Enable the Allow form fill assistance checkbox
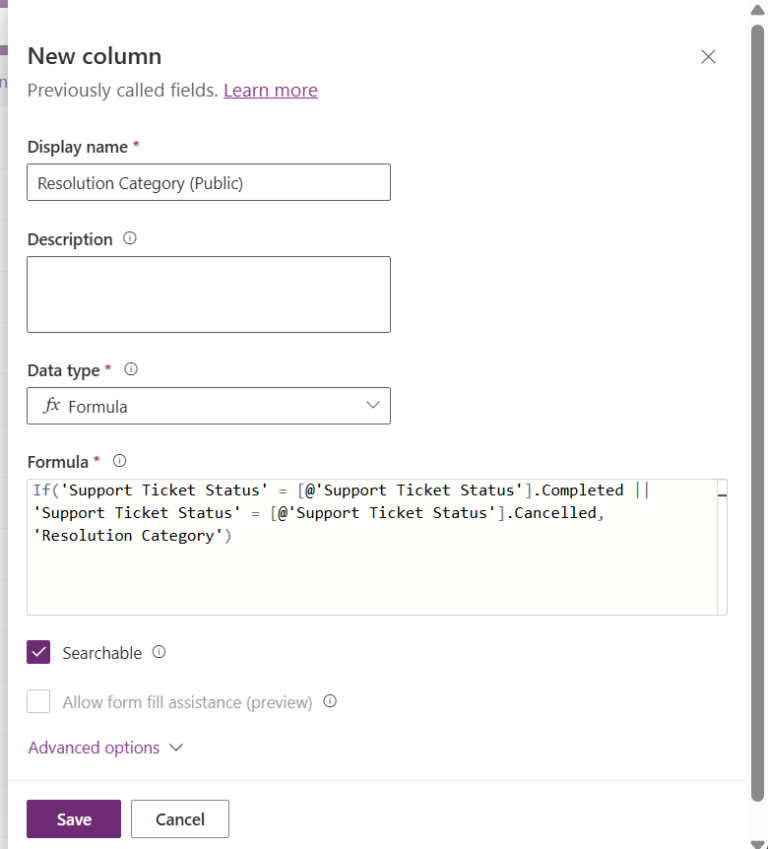768x849 pixels. (38, 701)
